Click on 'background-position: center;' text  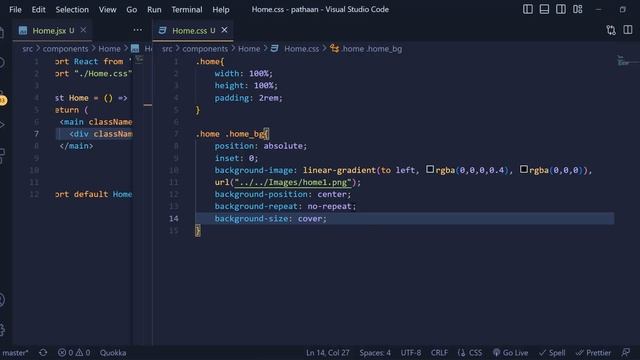[x=283, y=194]
